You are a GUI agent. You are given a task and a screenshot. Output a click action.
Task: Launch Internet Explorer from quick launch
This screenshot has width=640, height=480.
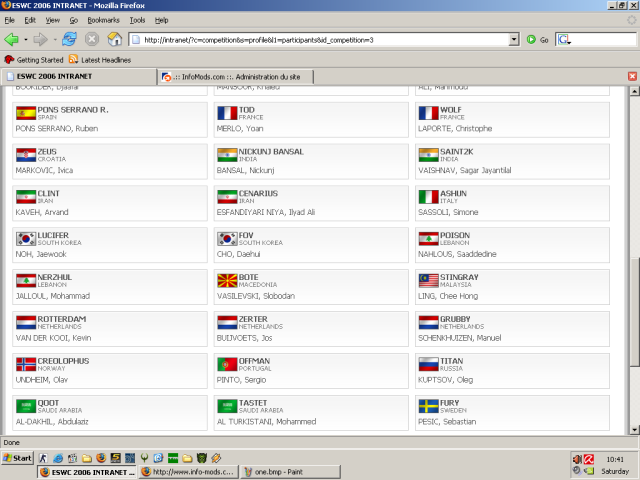click(x=58, y=458)
